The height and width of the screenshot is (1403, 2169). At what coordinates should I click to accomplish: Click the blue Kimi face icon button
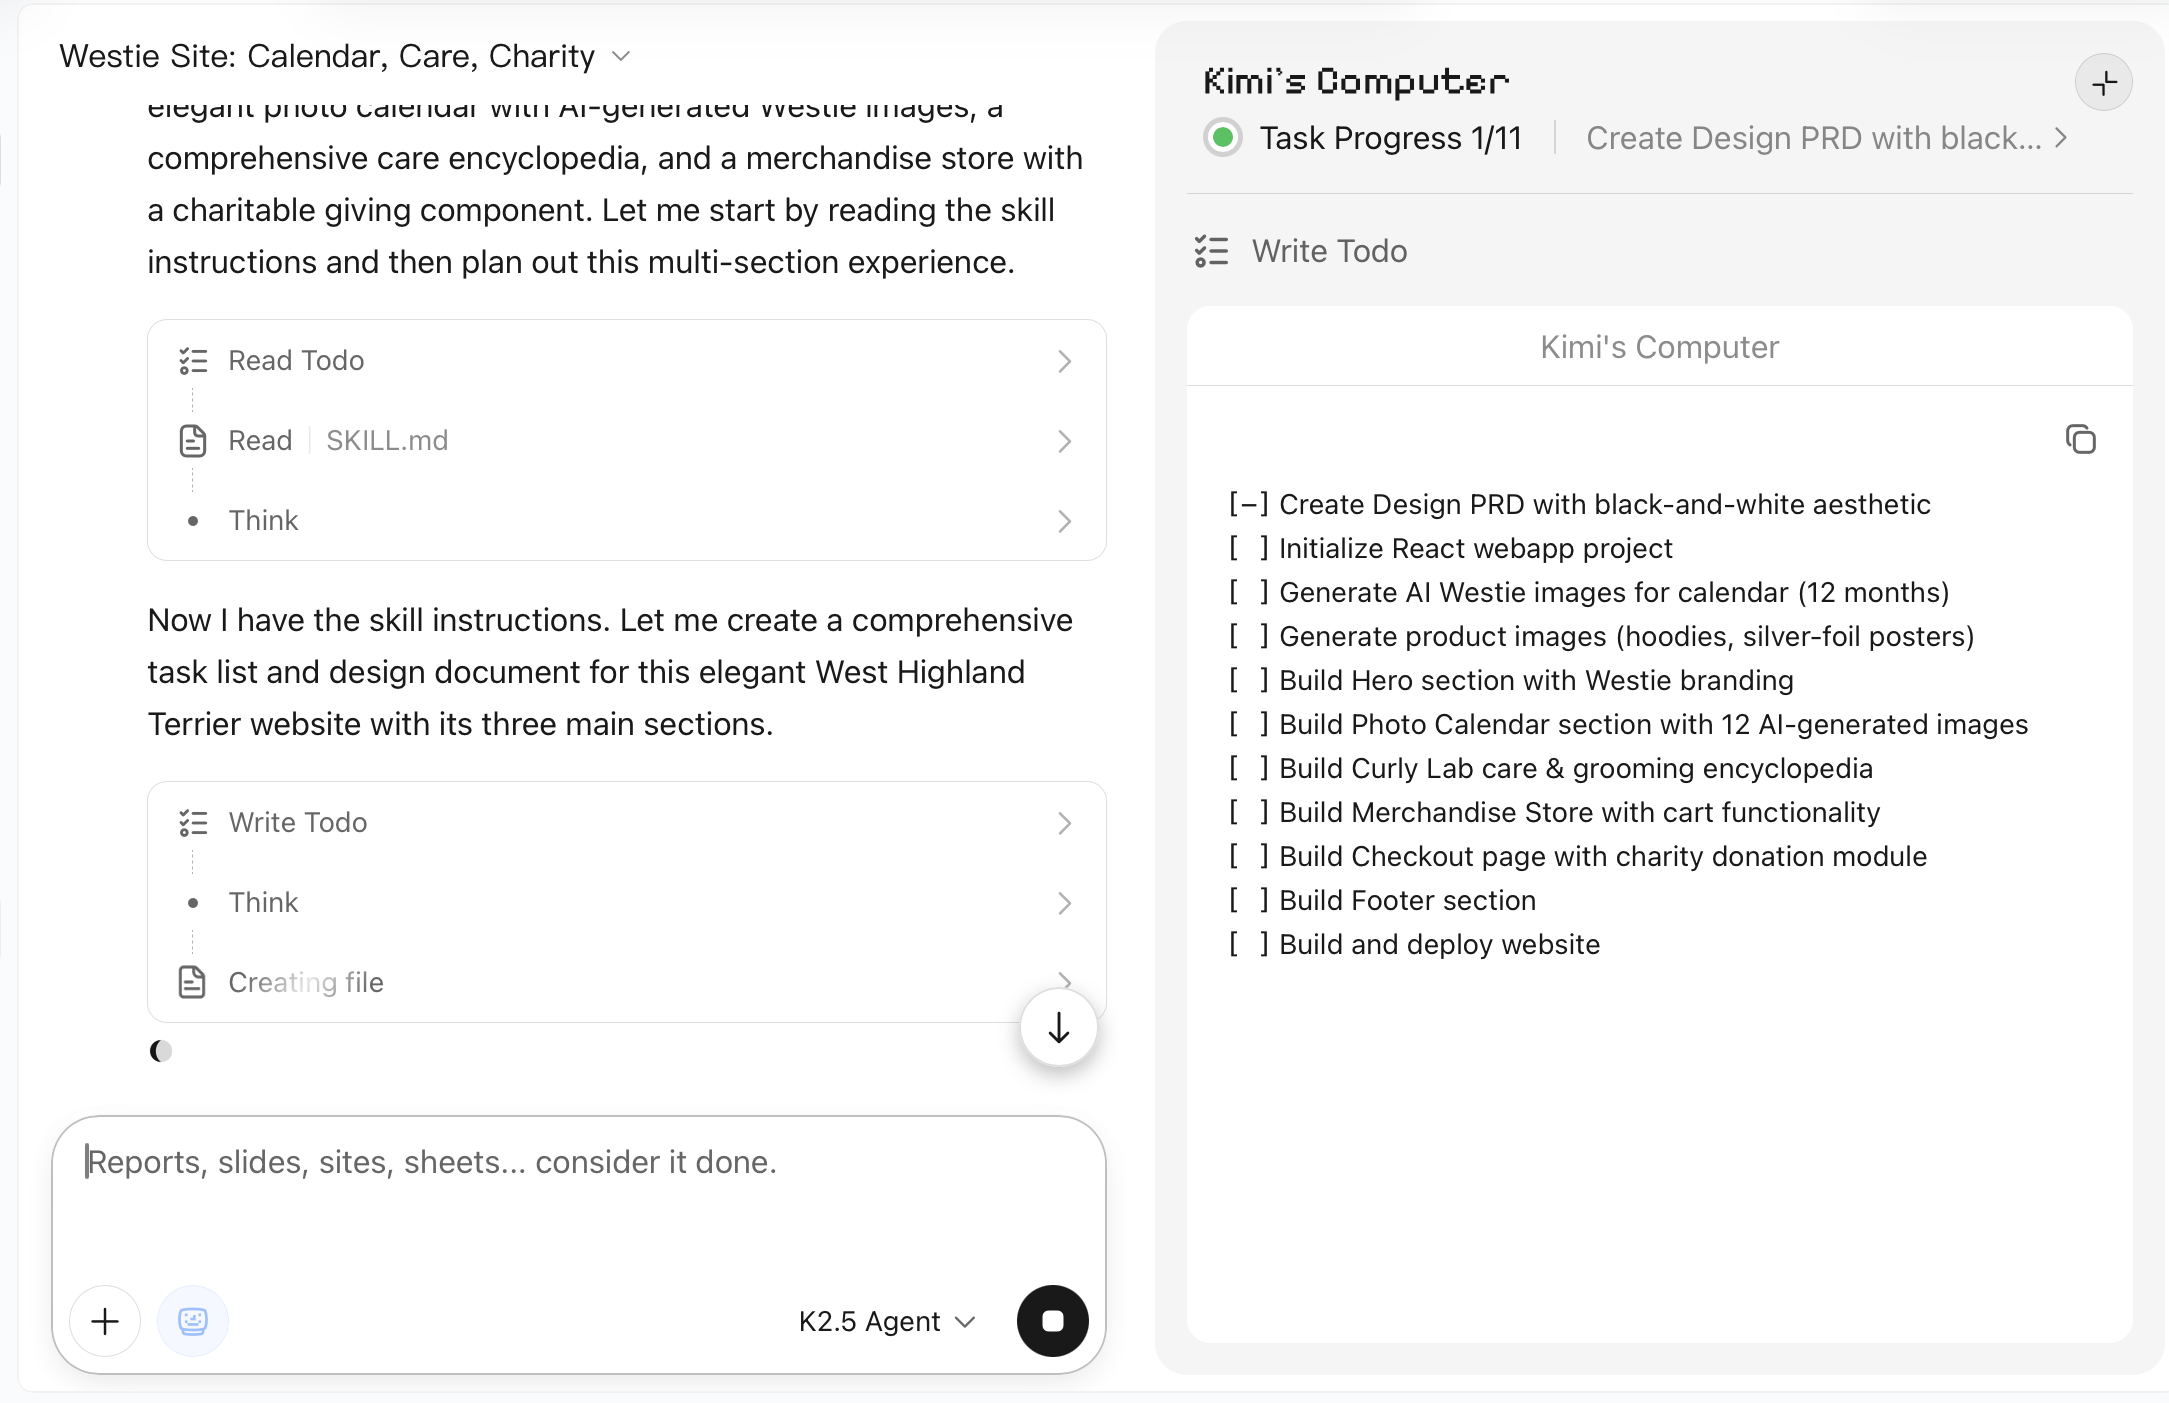coord(193,1321)
